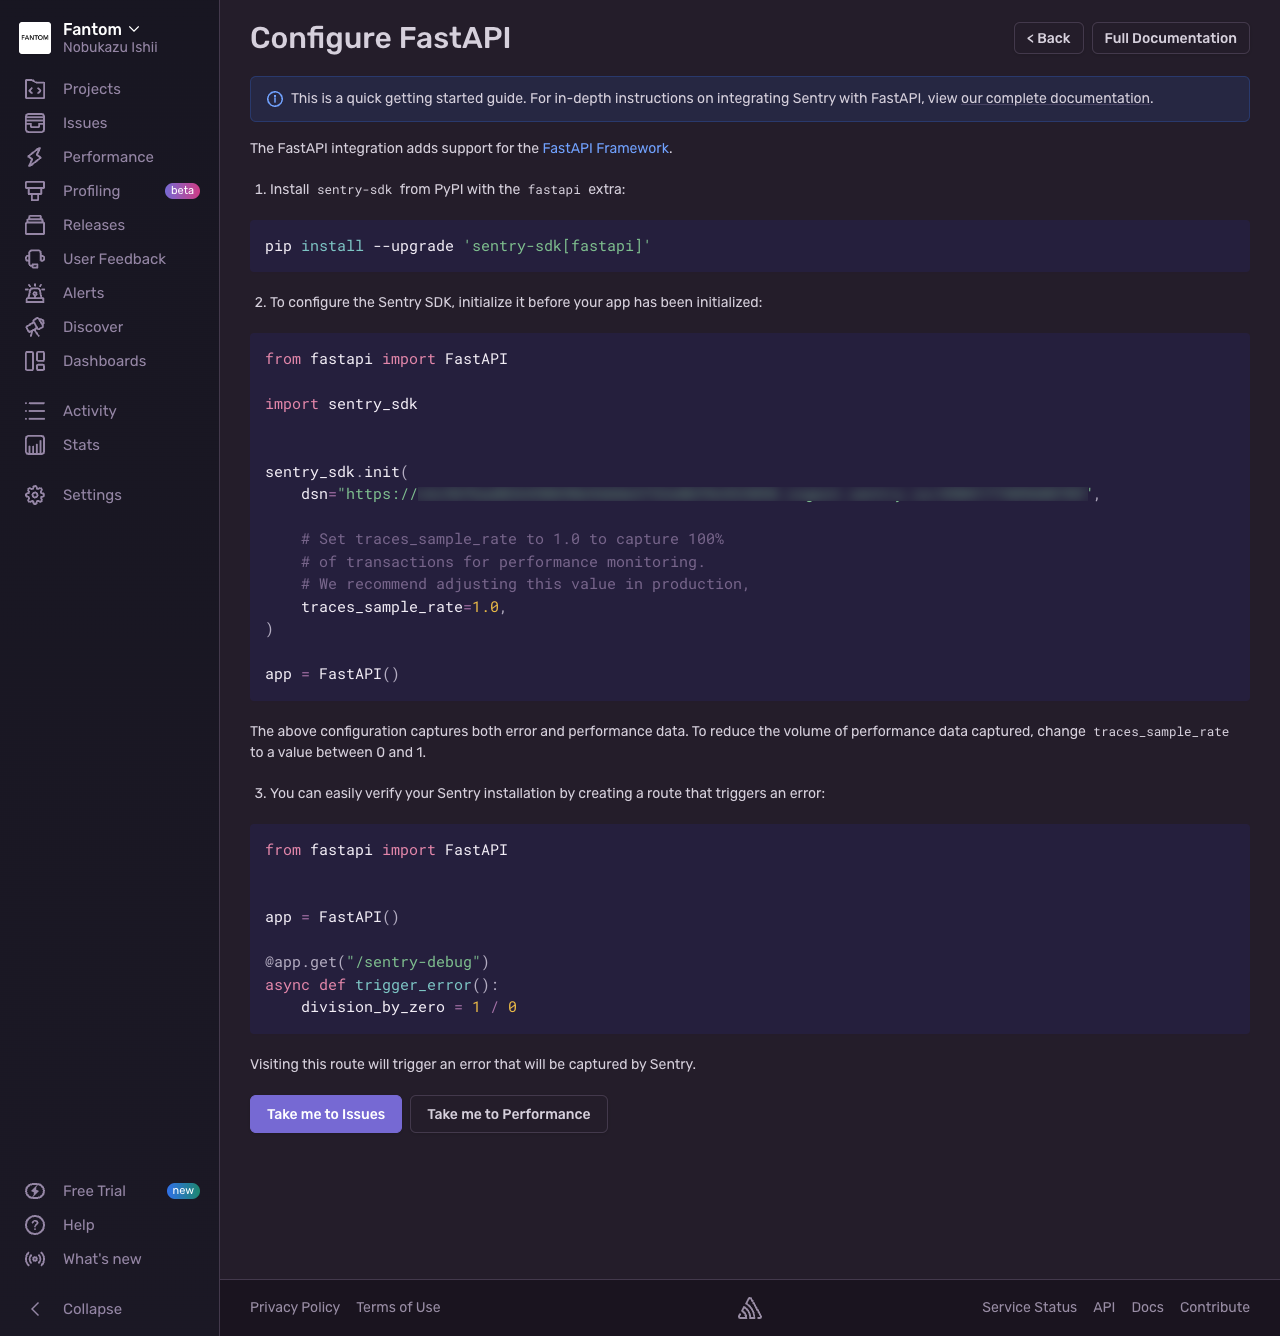Open the Dashboards icon
The height and width of the screenshot is (1336, 1280).
tap(35, 361)
